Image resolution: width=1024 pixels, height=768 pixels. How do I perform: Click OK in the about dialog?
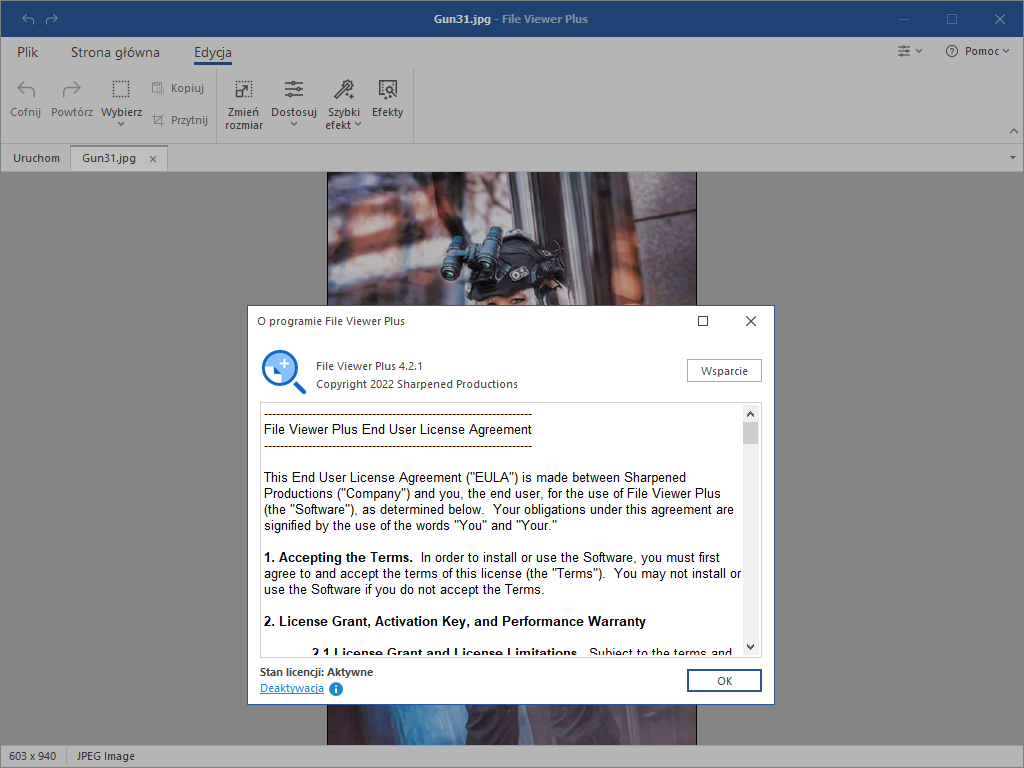(x=724, y=680)
